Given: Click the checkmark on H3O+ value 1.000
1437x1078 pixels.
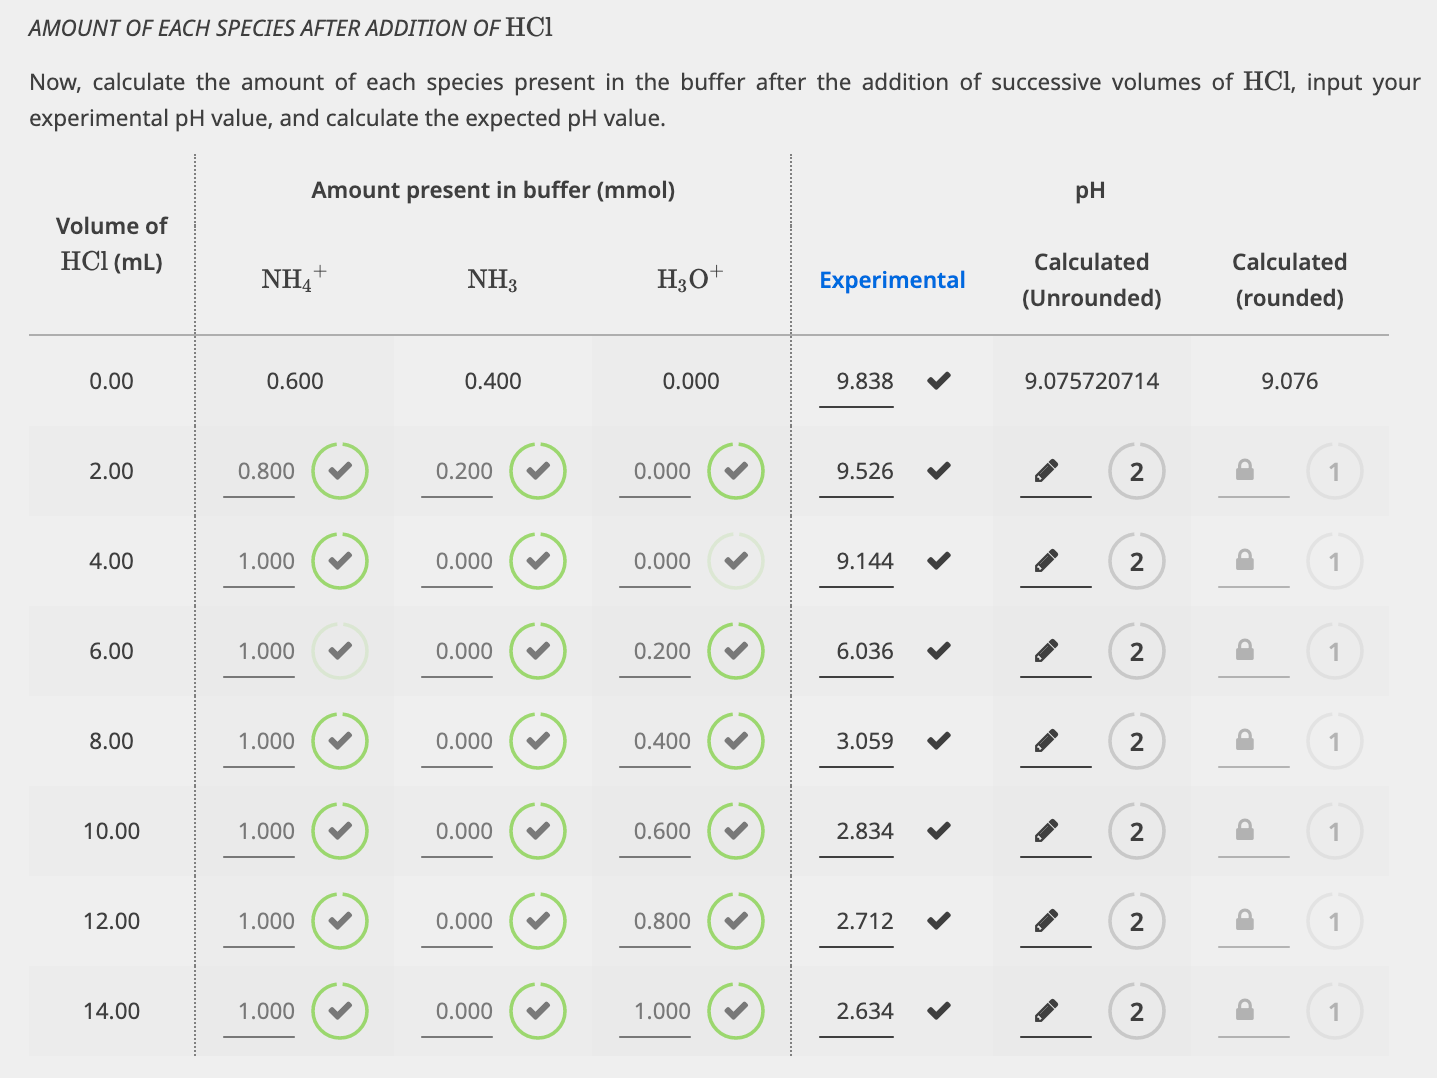Looking at the screenshot, I should tap(736, 1010).
